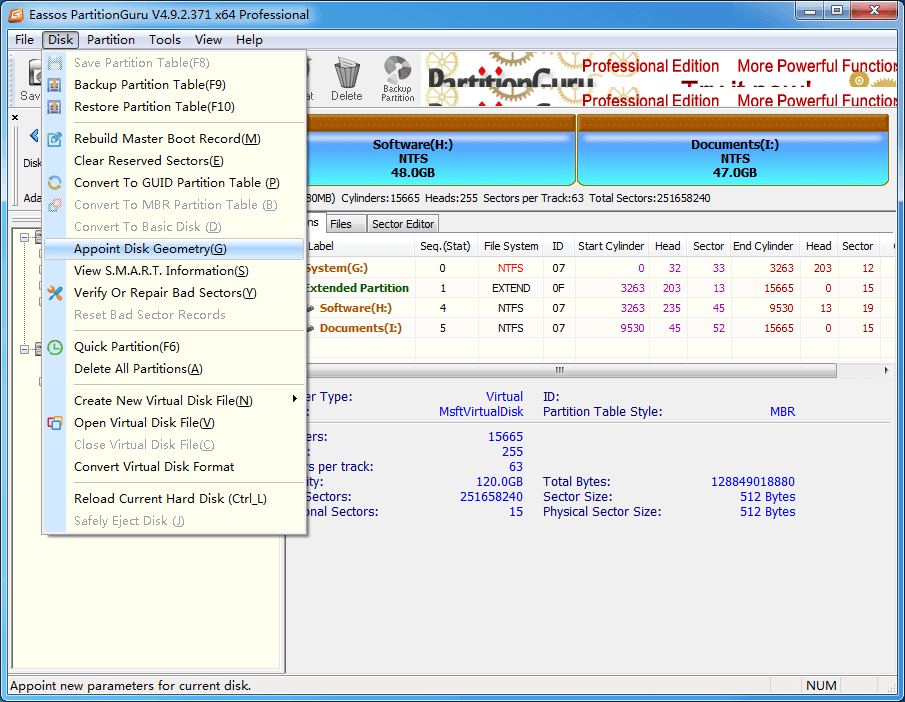Open the Partition menu
Viewport: 905px width, 702px height.
click(x=111, y=40)
